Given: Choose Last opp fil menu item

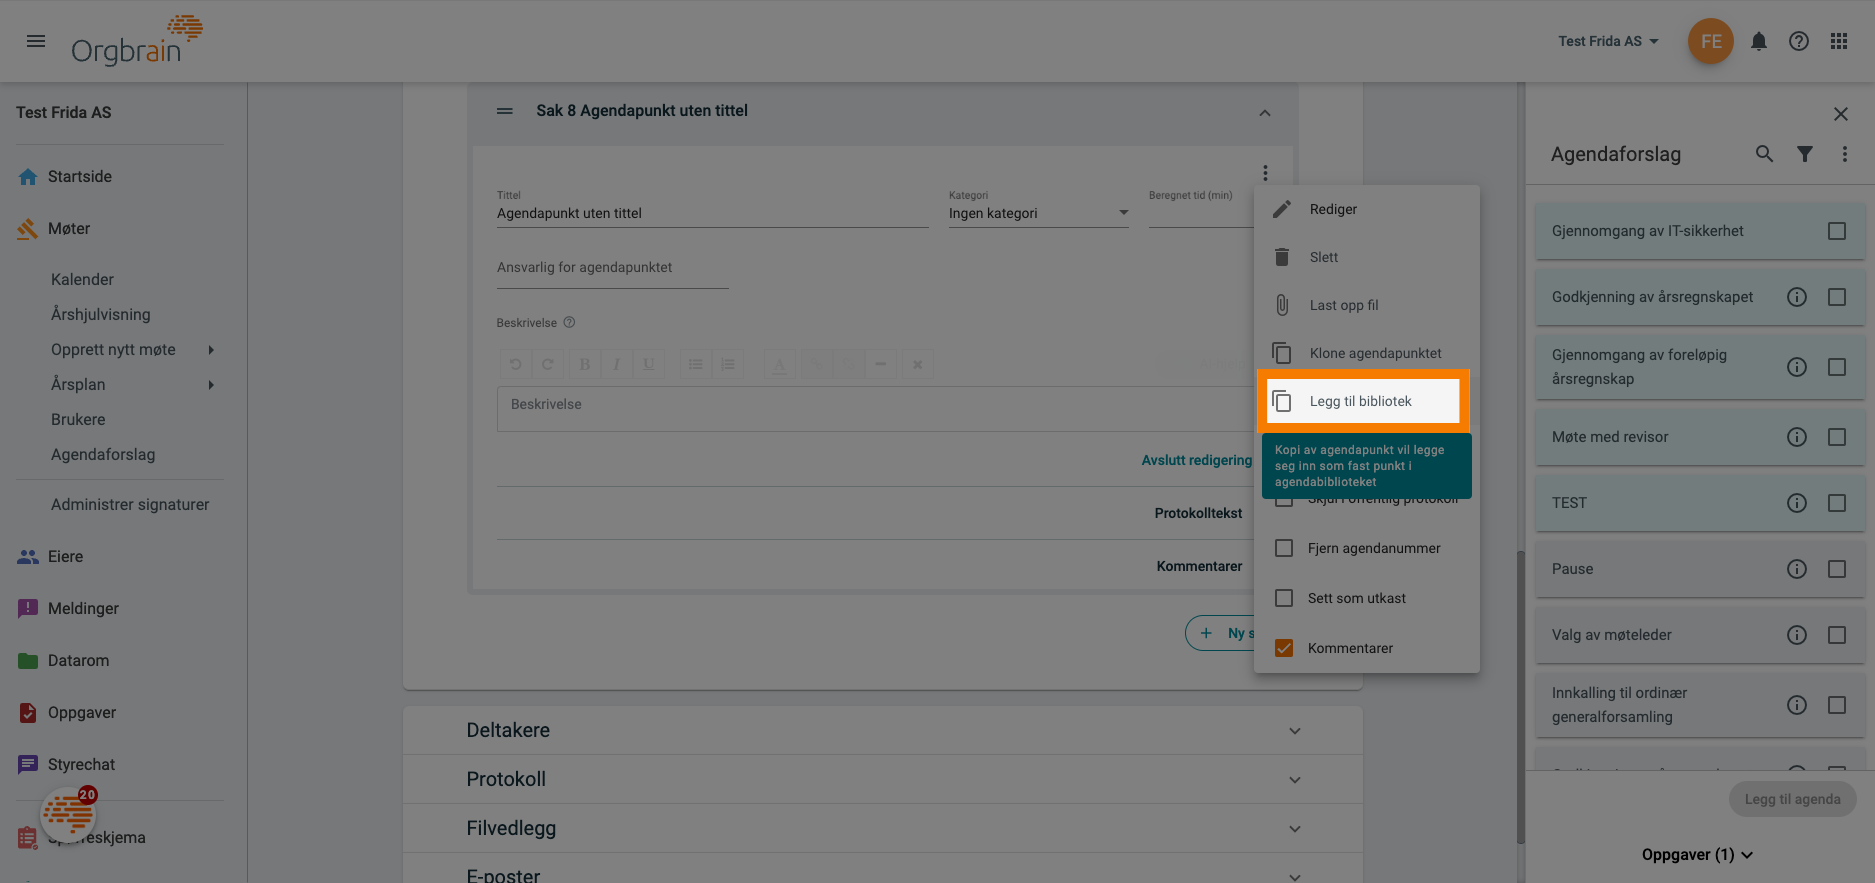Looking at the screenshot, I should (1366, 305).
